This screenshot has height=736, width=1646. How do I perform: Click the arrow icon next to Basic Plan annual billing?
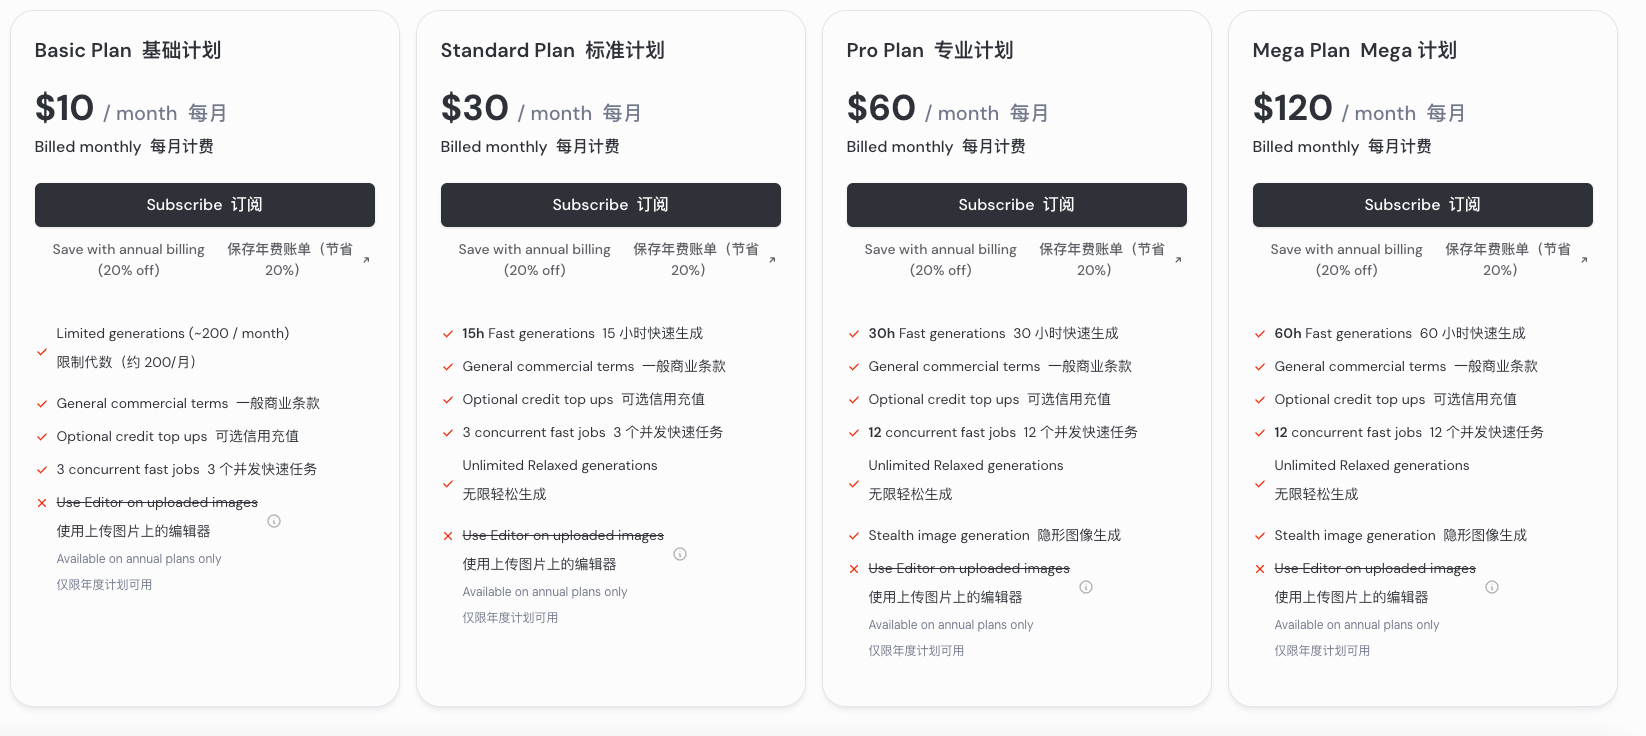point(366,260)
